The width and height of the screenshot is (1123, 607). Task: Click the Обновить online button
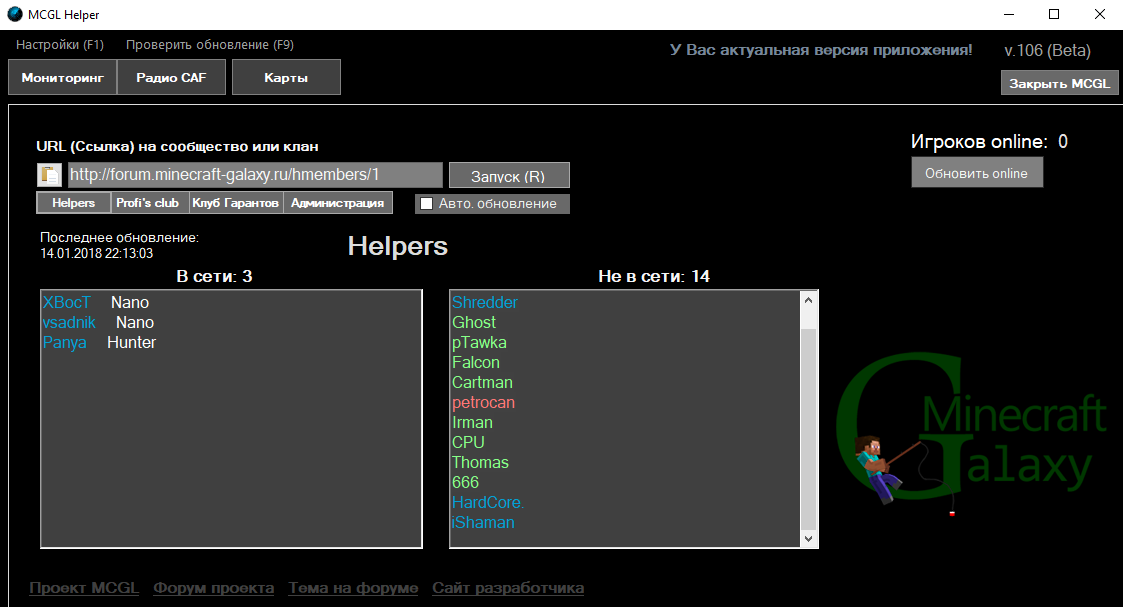[x=977, y=173]
